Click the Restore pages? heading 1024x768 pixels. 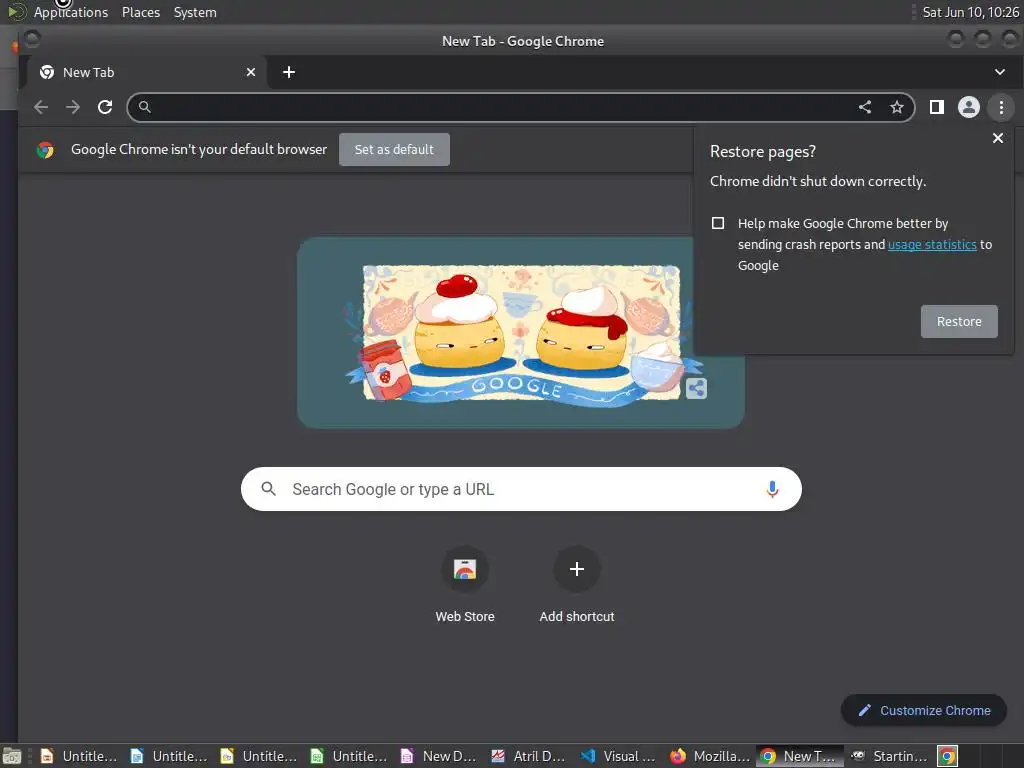tap(763, 152)
